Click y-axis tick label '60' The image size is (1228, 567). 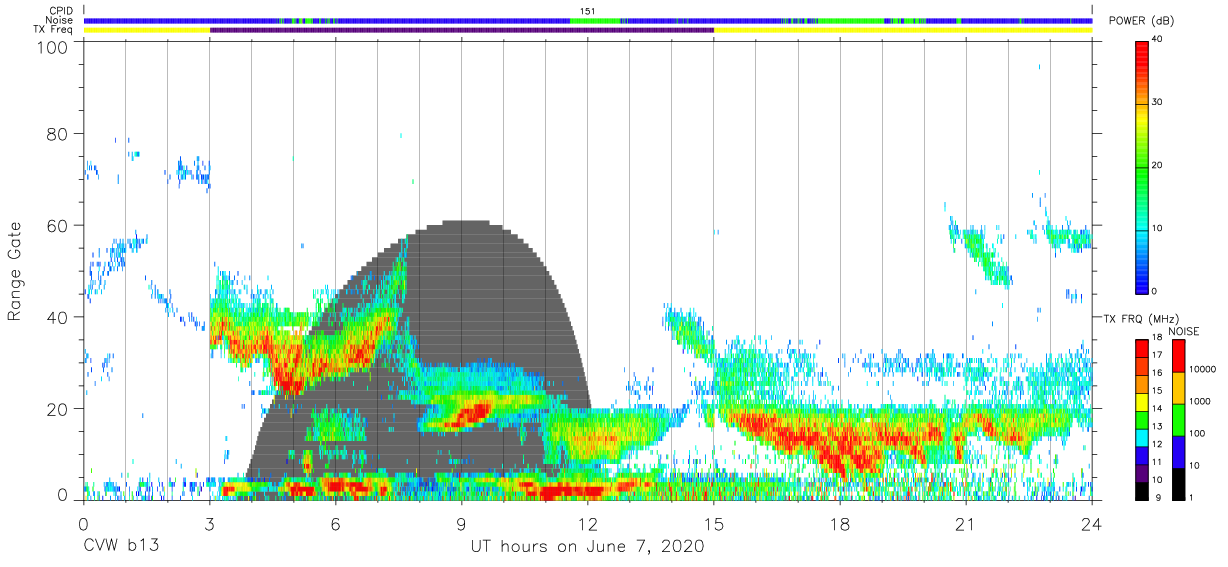[x=57, y=225]
